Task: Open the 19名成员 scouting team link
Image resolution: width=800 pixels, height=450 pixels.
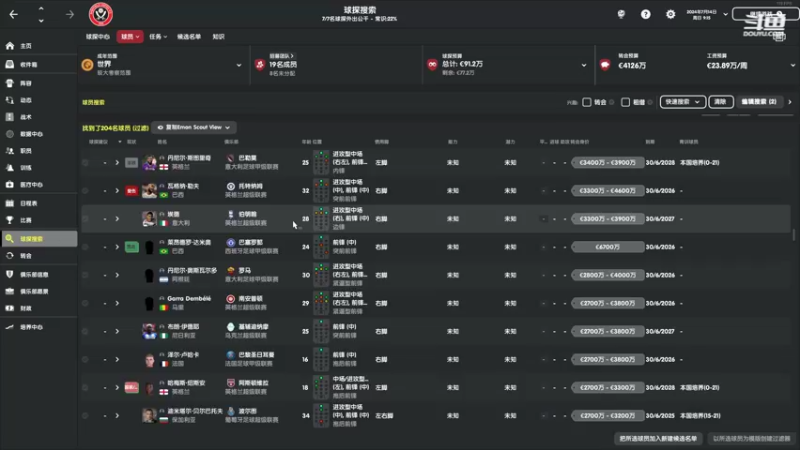Action: (x=283, y=64)
